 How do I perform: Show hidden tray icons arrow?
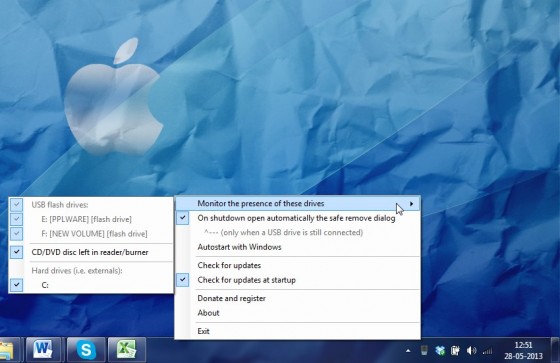tap(408, 351)
